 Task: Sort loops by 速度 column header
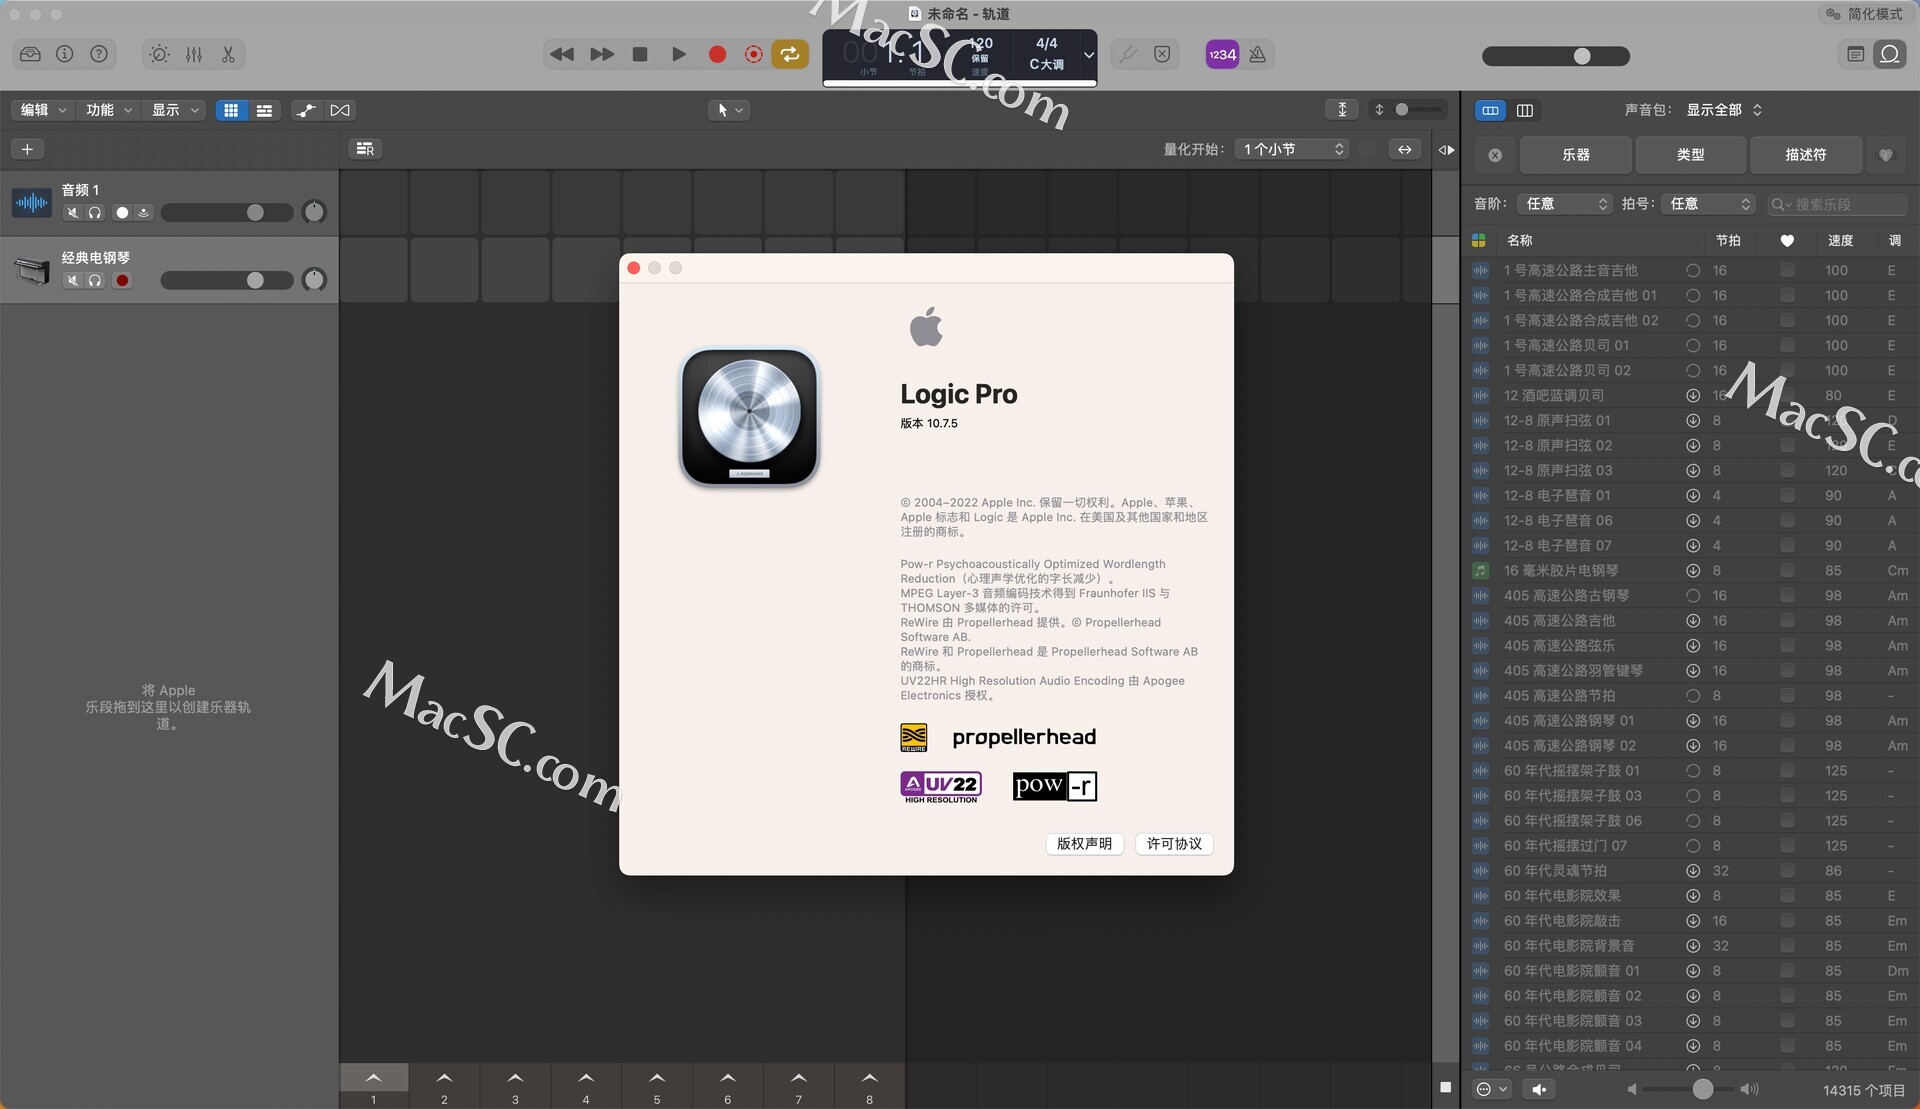(1841, 241)
